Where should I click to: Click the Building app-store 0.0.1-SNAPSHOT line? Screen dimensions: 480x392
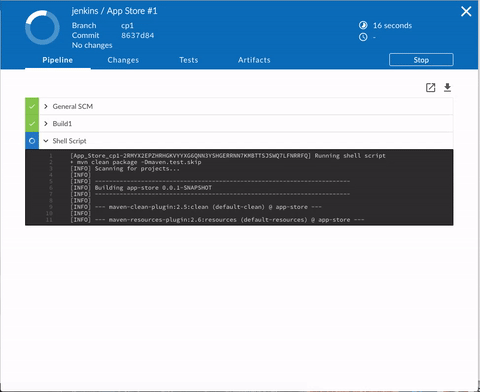(x=141, y=188)
